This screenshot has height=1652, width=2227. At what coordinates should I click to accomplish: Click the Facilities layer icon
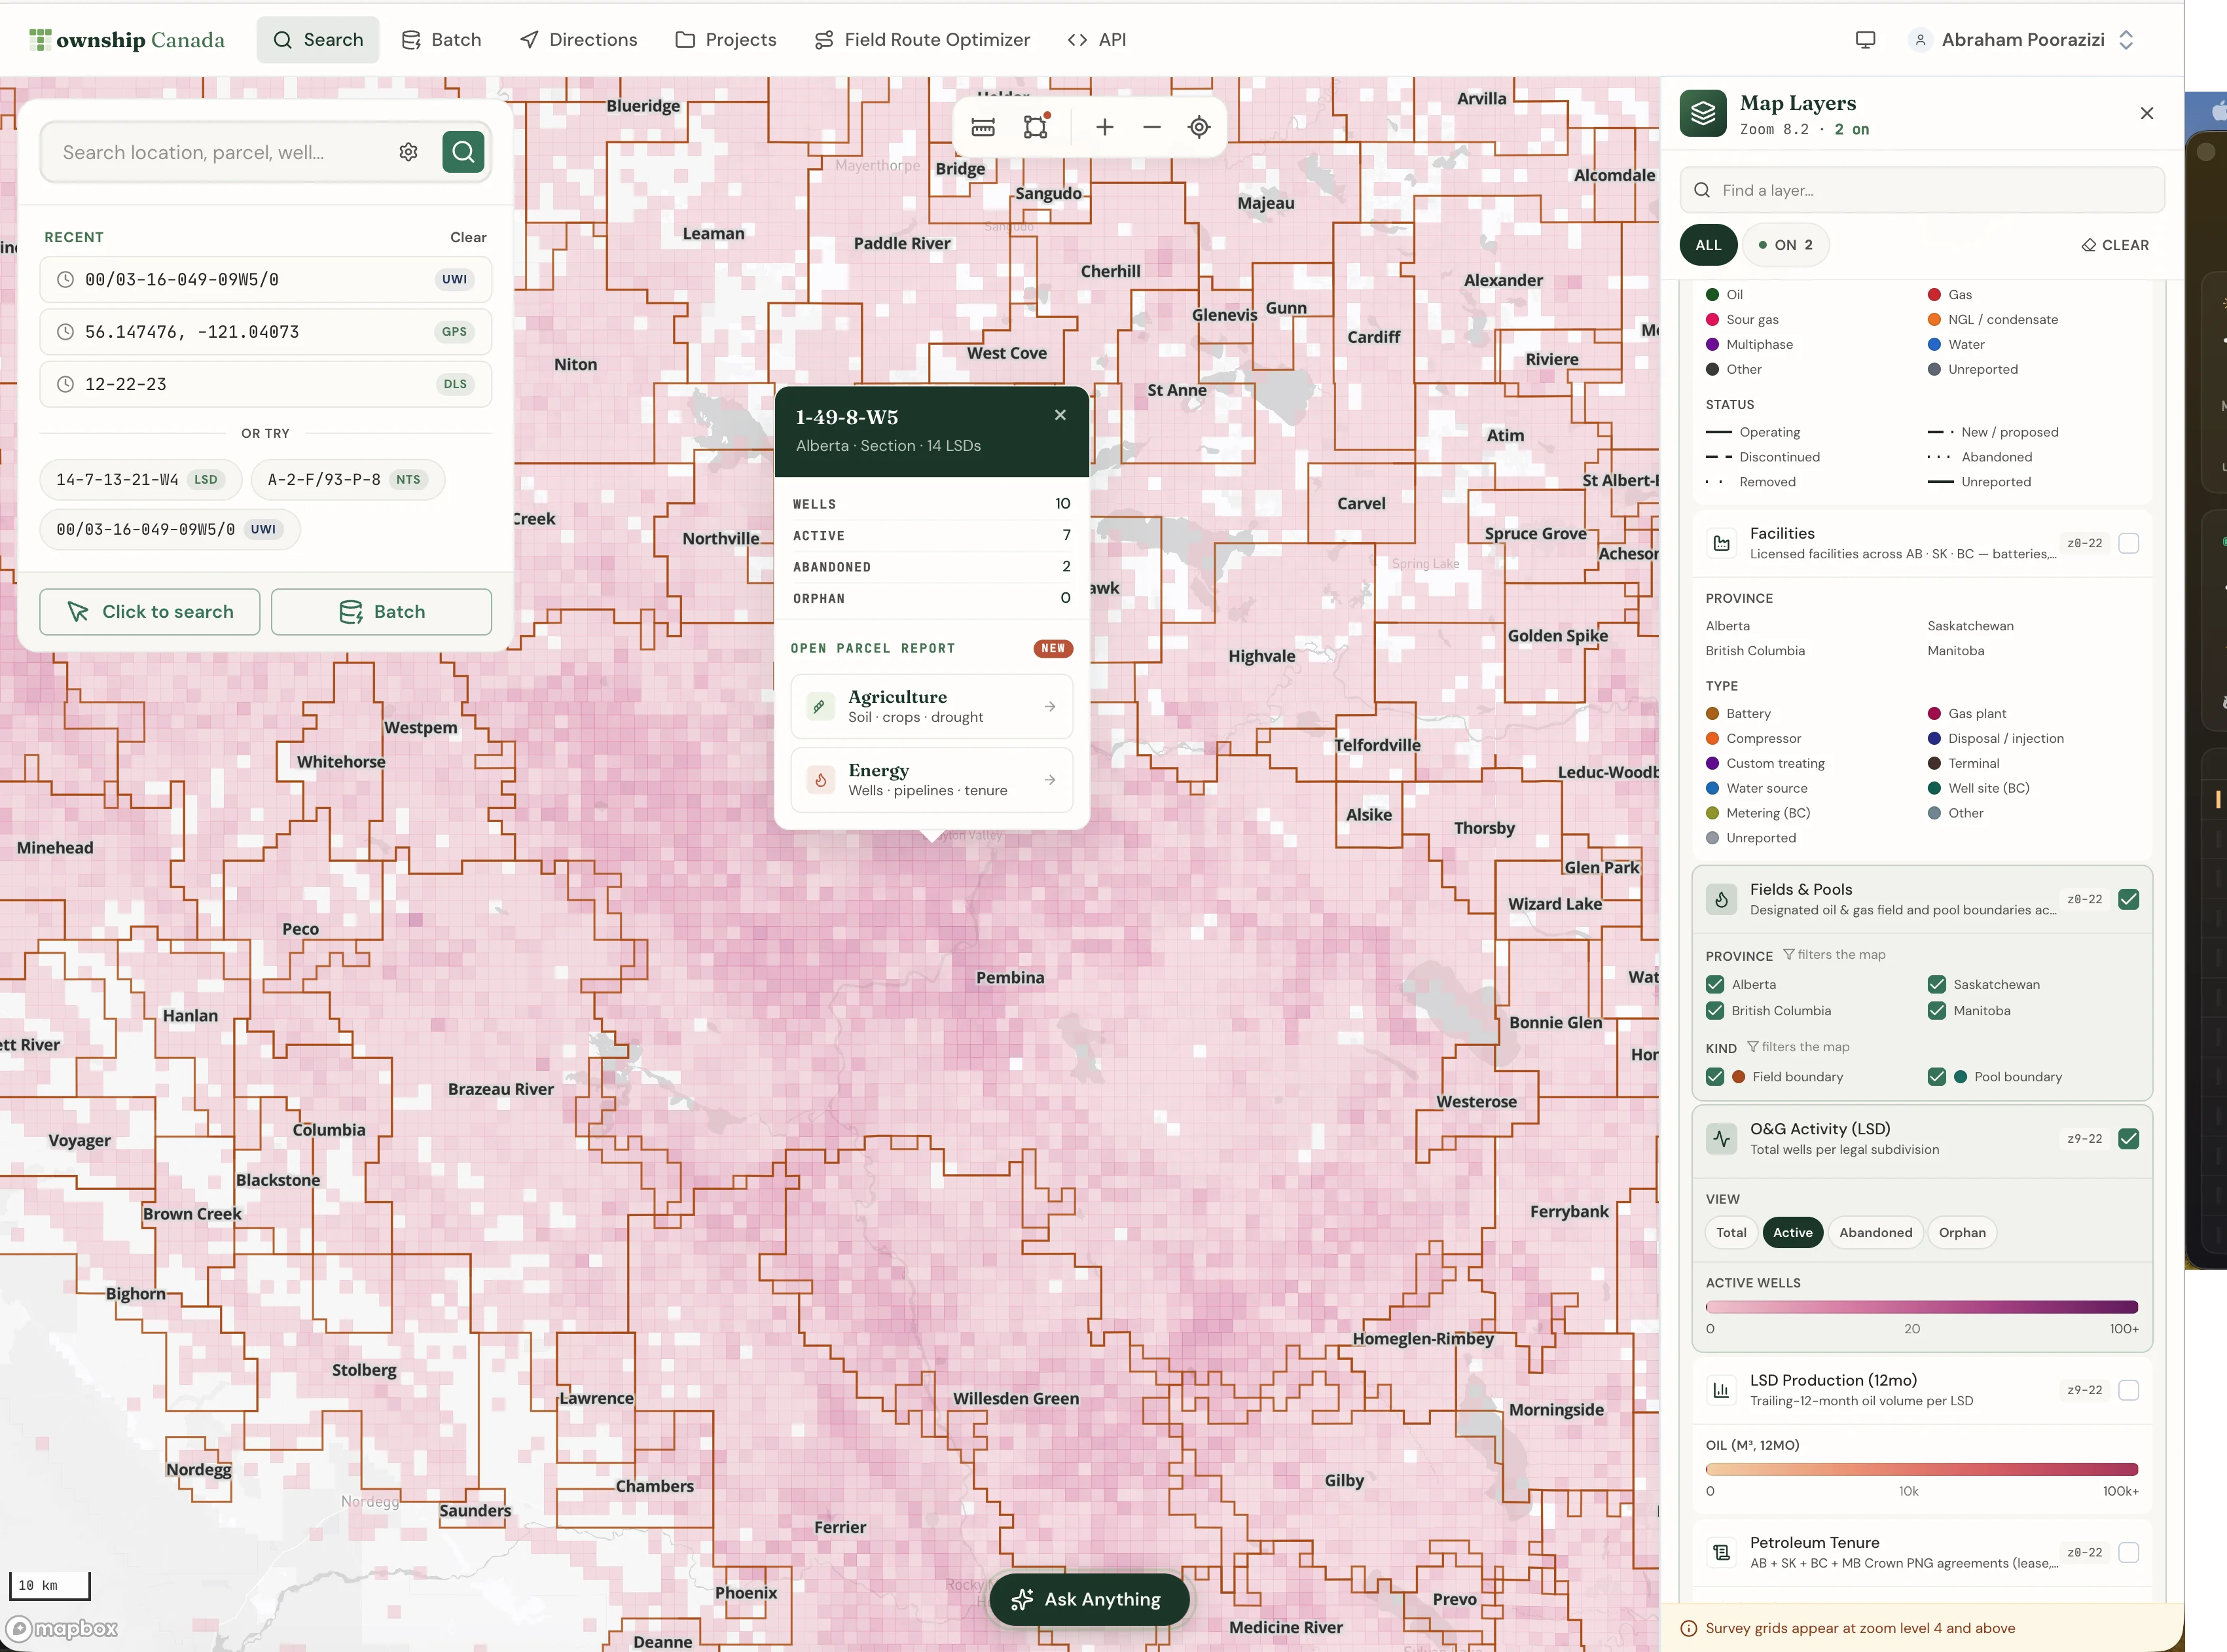coord(1721,543)
